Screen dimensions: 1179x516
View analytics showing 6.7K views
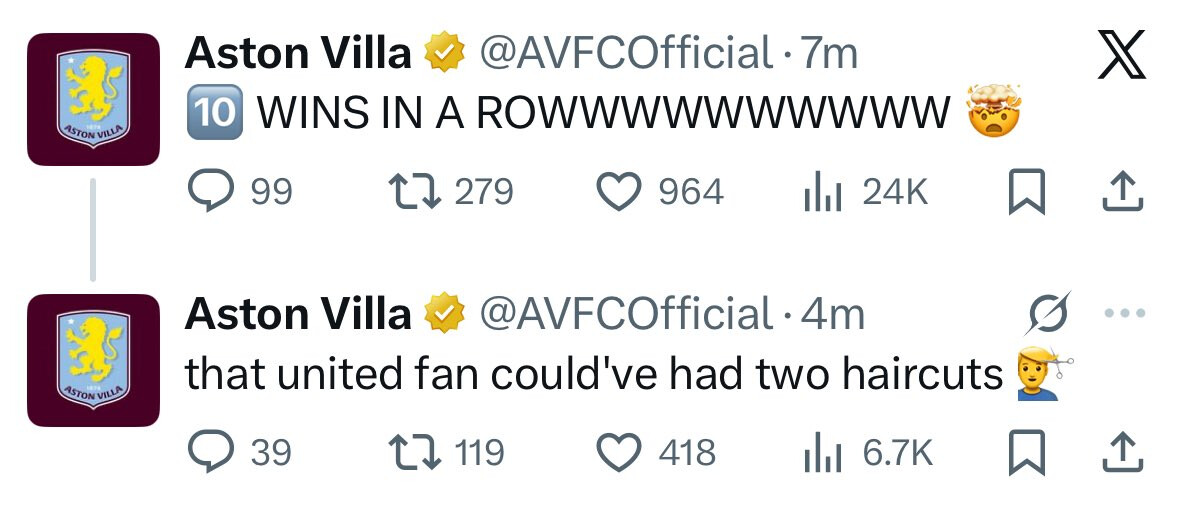[x=818, y=453]
